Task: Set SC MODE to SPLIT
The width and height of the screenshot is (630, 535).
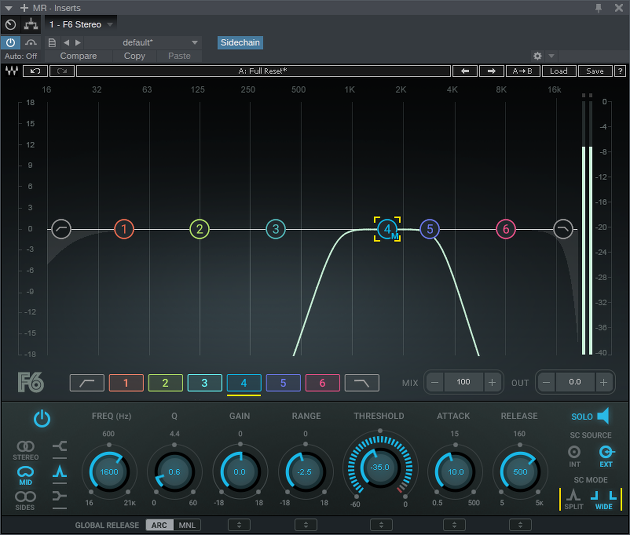Action: click(x=574, y=499)
